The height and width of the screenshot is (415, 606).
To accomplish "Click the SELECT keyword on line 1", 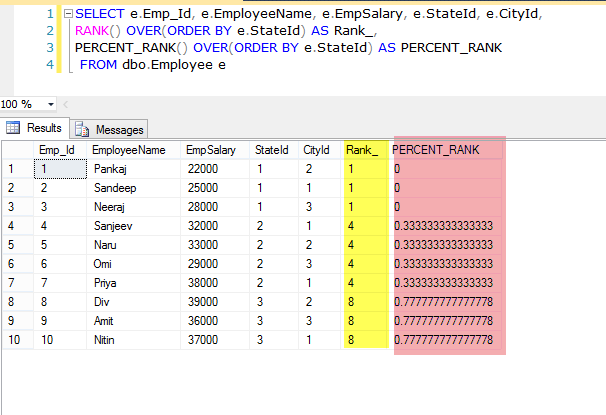I will point(100,14).
